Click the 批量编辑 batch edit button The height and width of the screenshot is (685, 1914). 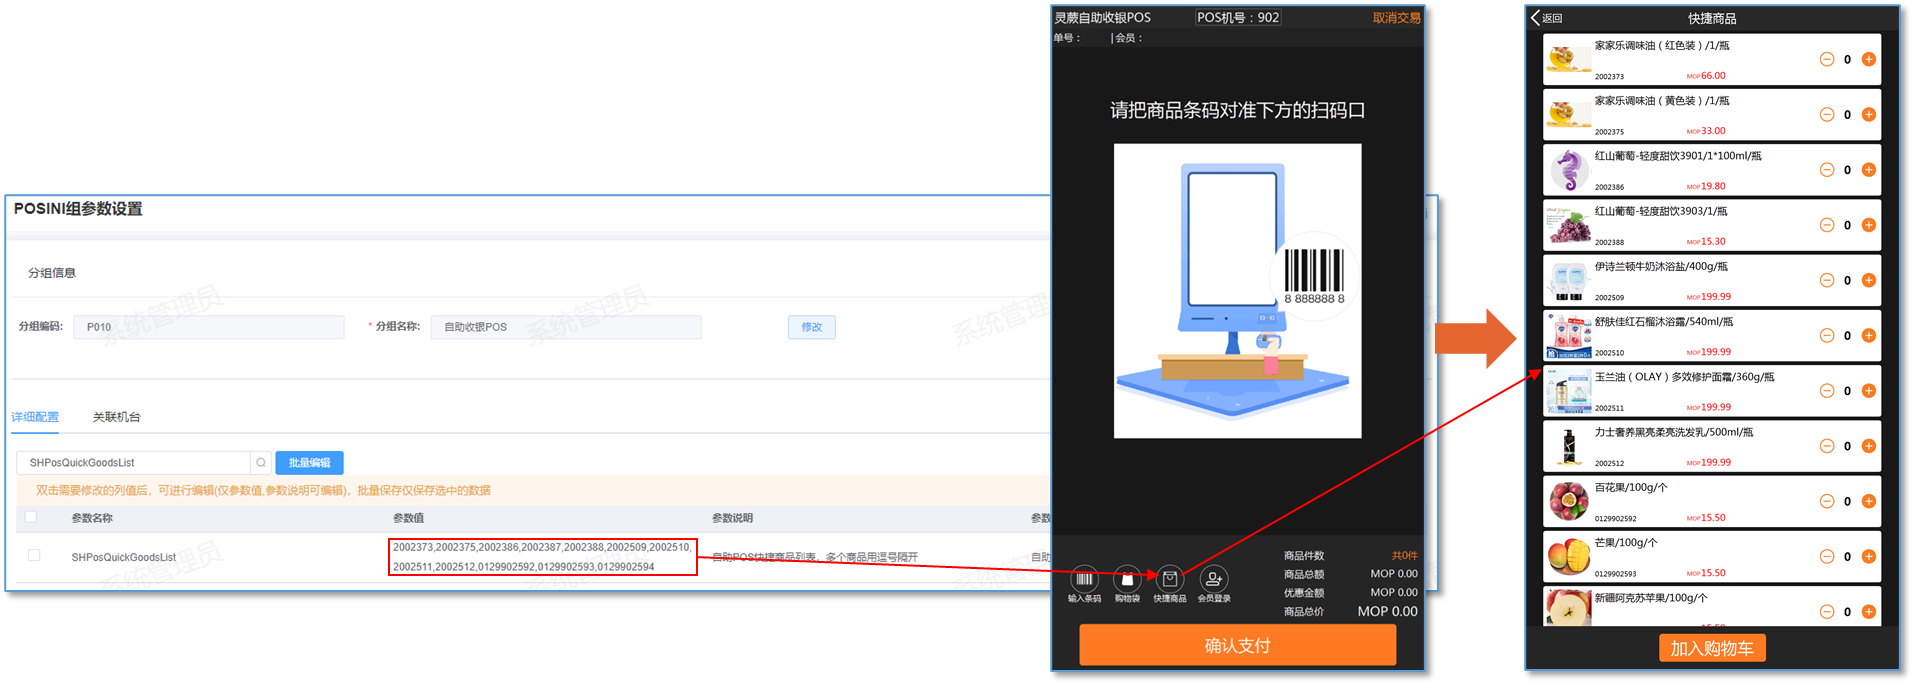point(309,463)
